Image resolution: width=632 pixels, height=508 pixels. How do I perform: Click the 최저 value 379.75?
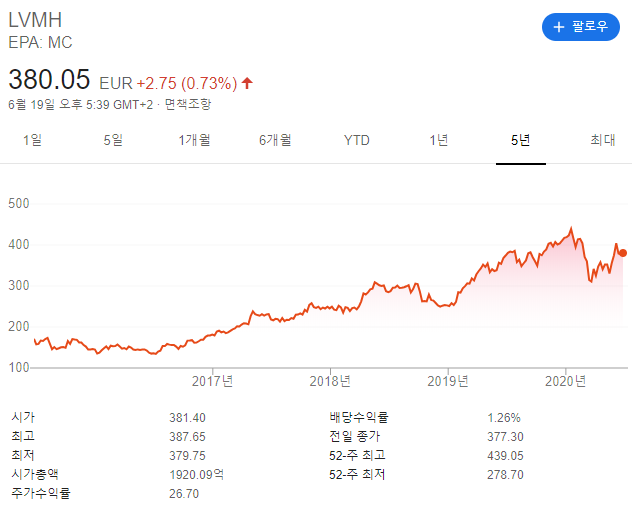187,456
